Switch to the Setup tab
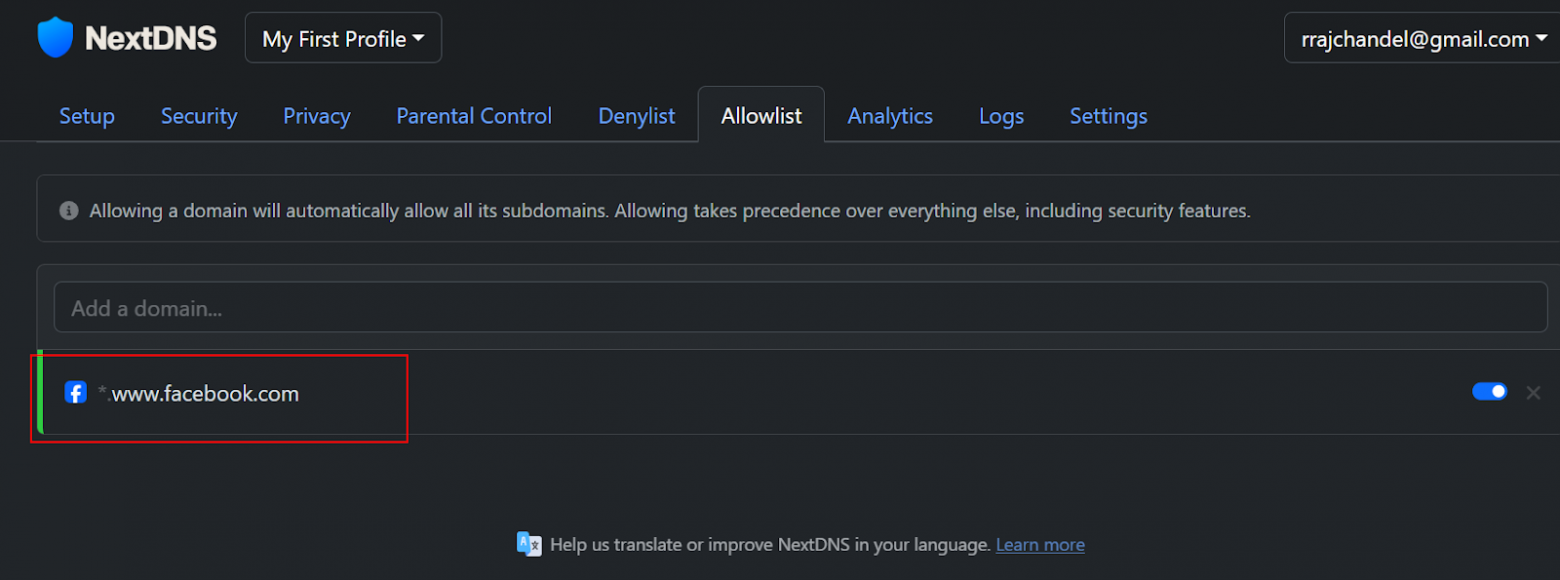This screenshot has height=580, width=1560. tap(86, 116)
